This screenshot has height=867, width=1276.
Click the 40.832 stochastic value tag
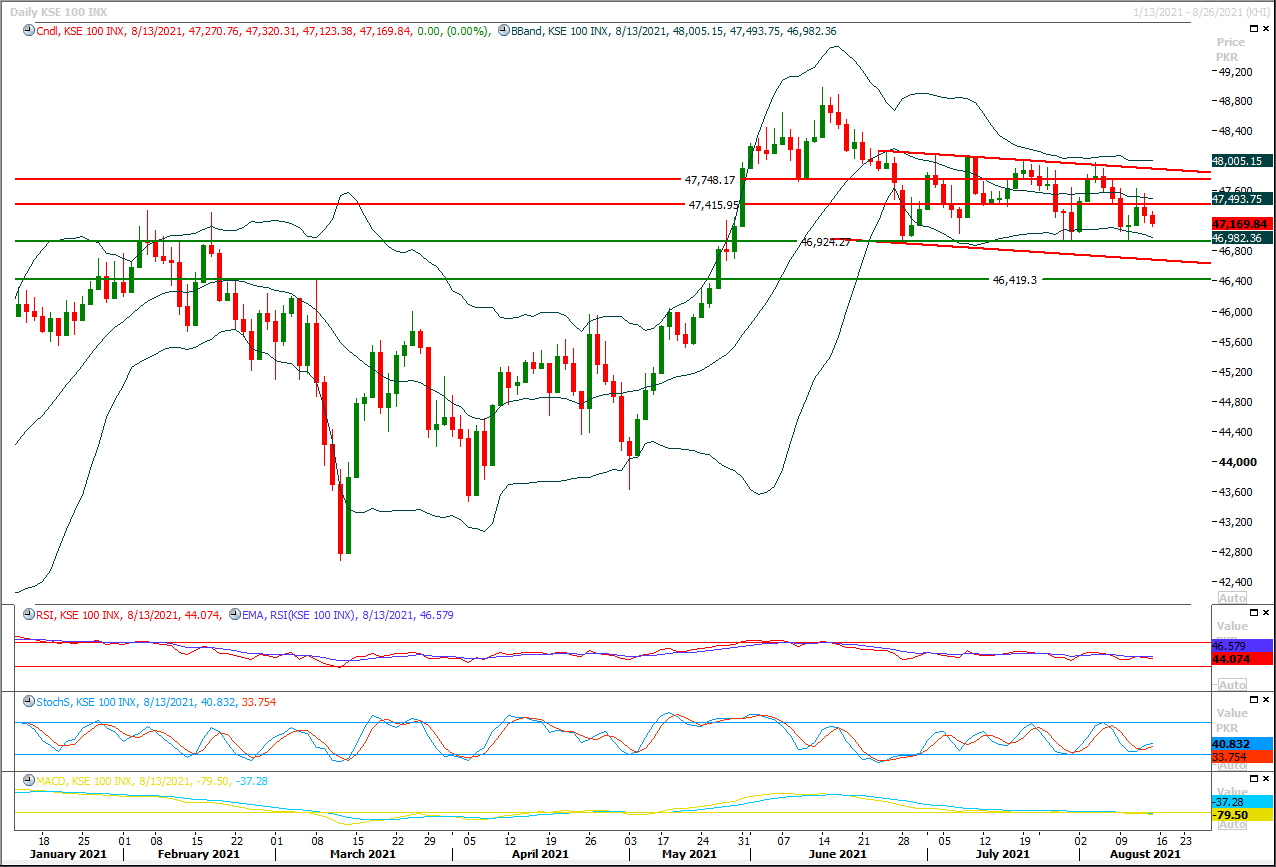[1240, 744]
